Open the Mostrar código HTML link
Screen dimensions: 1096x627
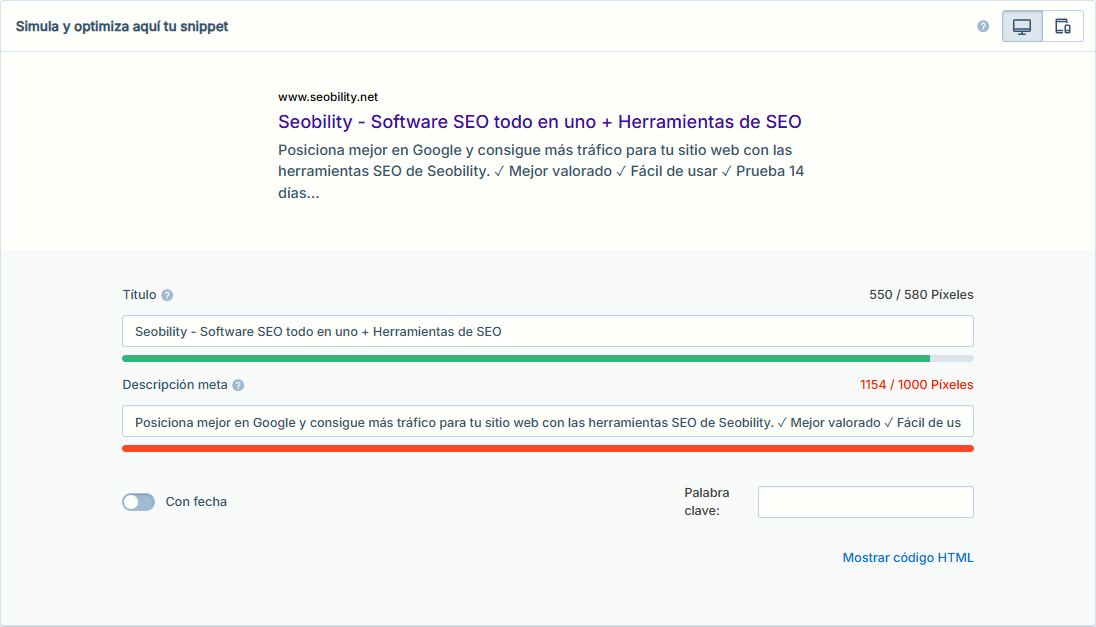coord(906,557)
